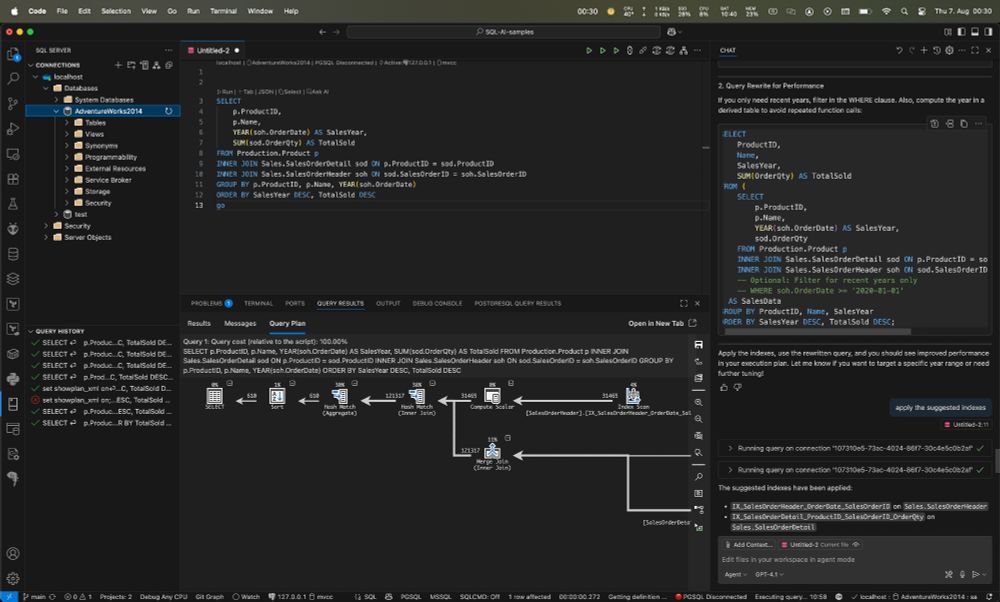Image resolution: width=1000 pixels, height=602 pixels.
Task: Switch to the Messages results tab
Action: point(240,323)
